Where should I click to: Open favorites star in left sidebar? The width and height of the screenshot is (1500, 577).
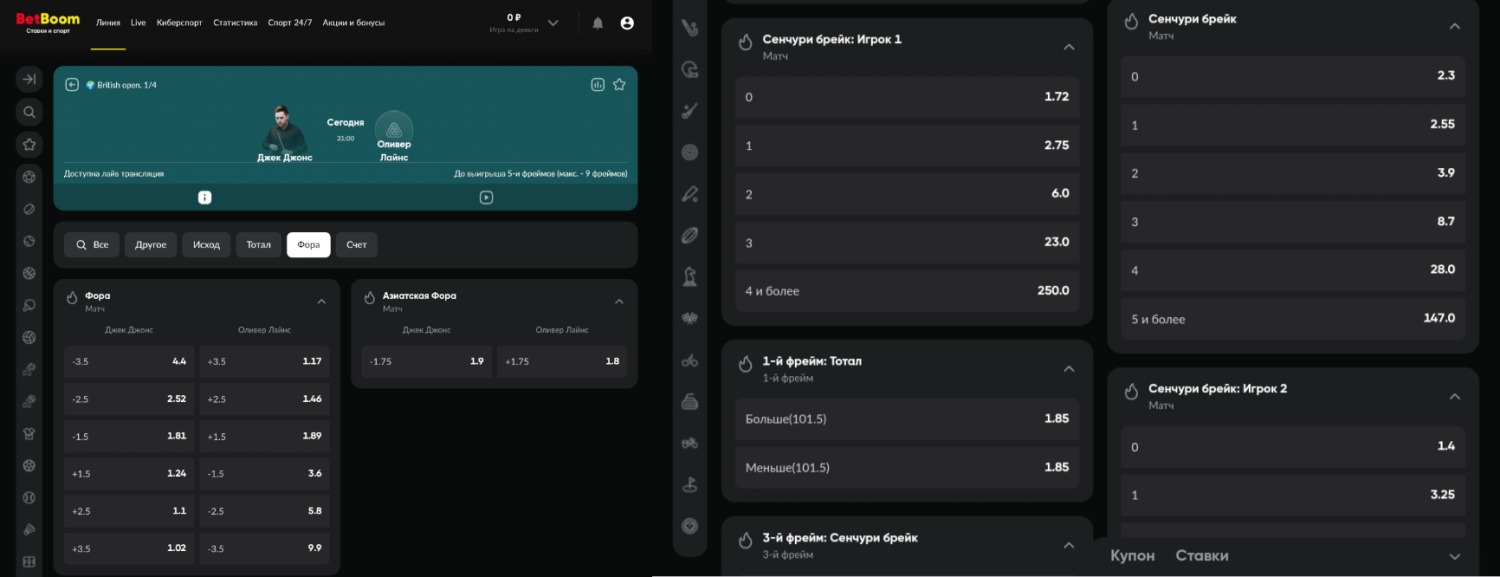[29, 145]
